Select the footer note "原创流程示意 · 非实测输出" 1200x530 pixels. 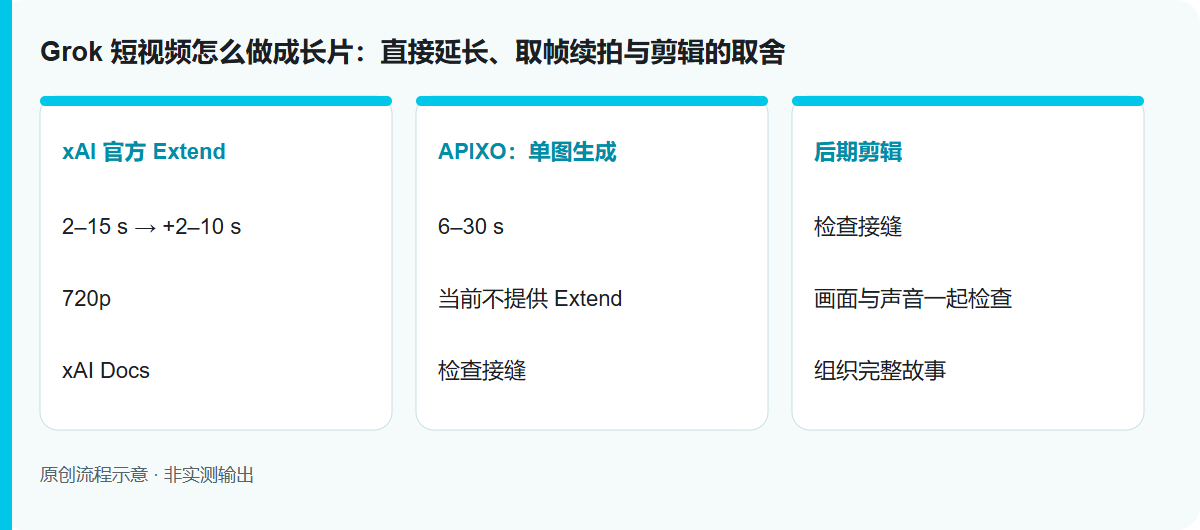coord(147,475)
